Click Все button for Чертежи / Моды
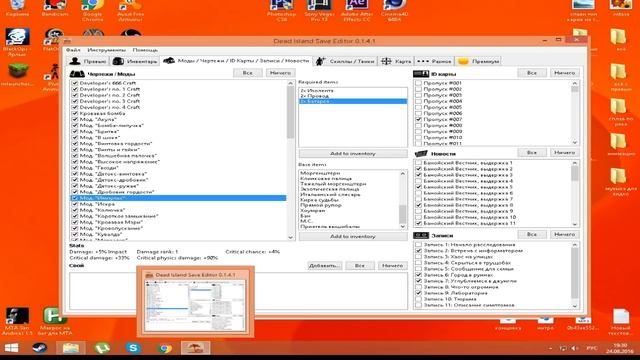The width and height of the screenshot is (640, 360). coord(248,73)
